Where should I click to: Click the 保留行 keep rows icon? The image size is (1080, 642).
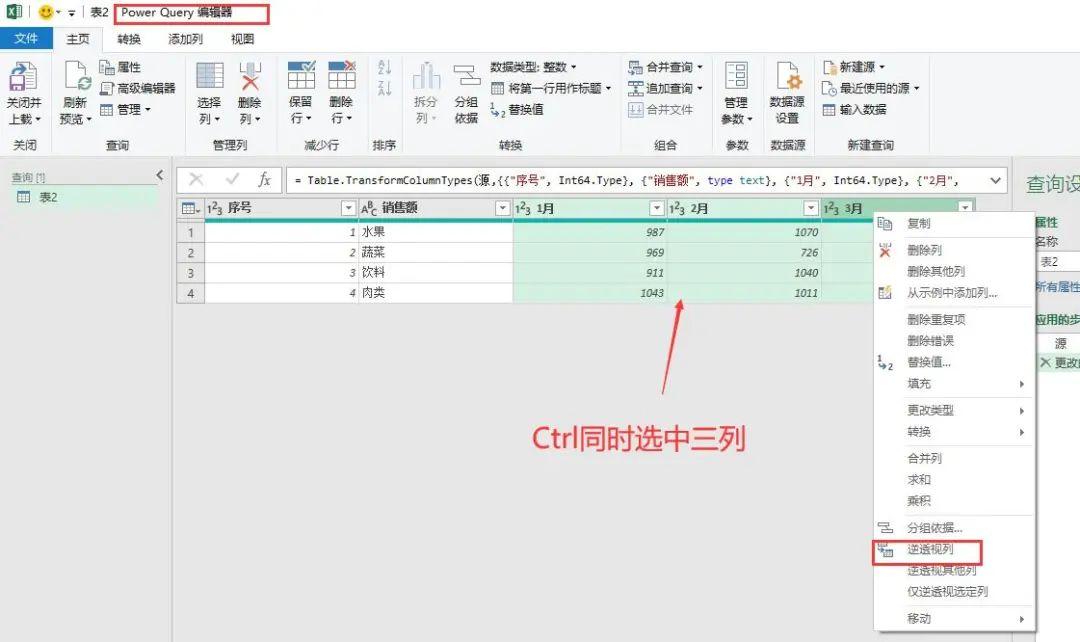(x=301, y=78)
